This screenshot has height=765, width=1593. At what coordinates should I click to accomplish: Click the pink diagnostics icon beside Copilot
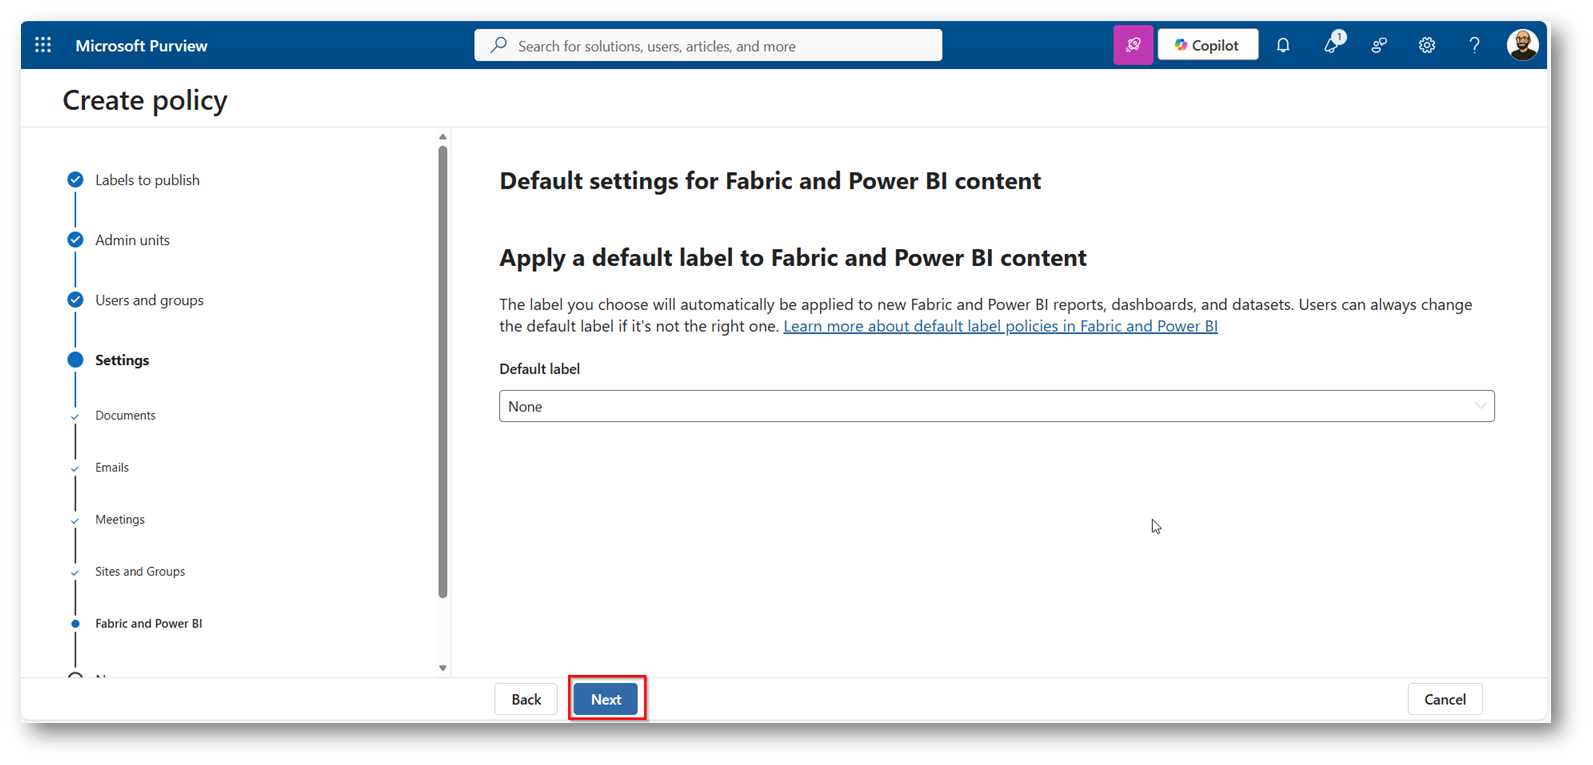[1132, 45]
